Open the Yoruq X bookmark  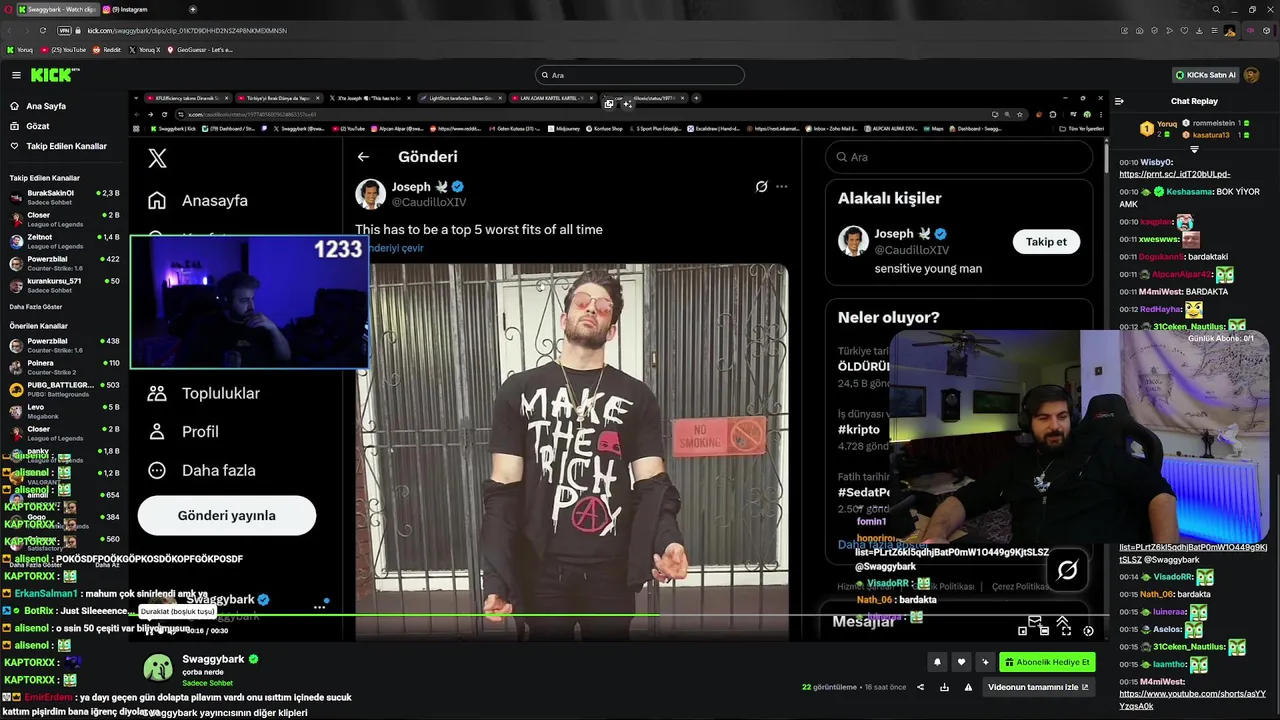[x=145, y=49]
